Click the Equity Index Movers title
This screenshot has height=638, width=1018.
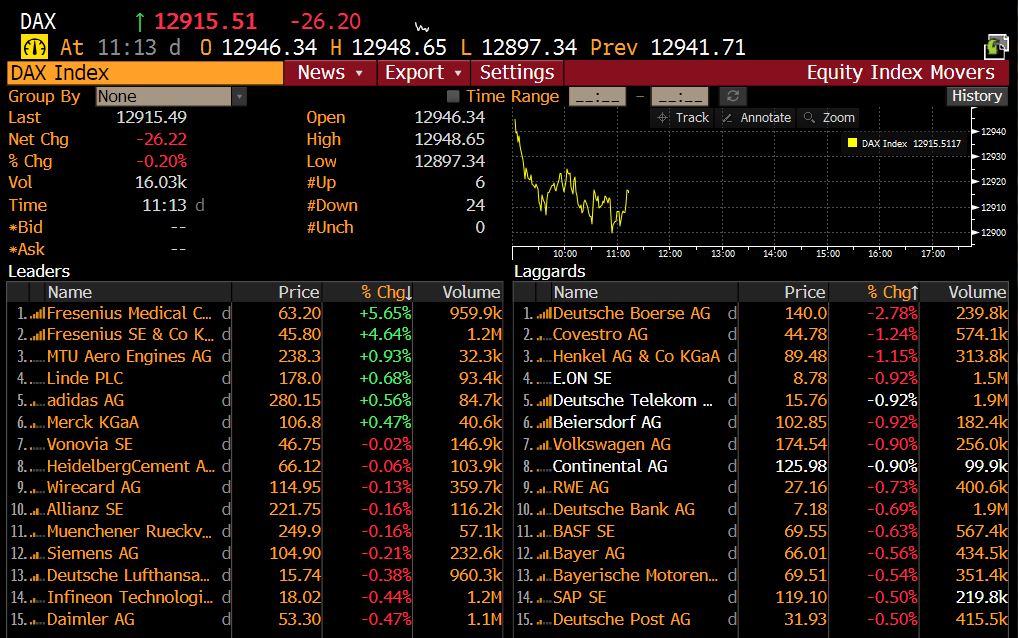tap(900, 73)
